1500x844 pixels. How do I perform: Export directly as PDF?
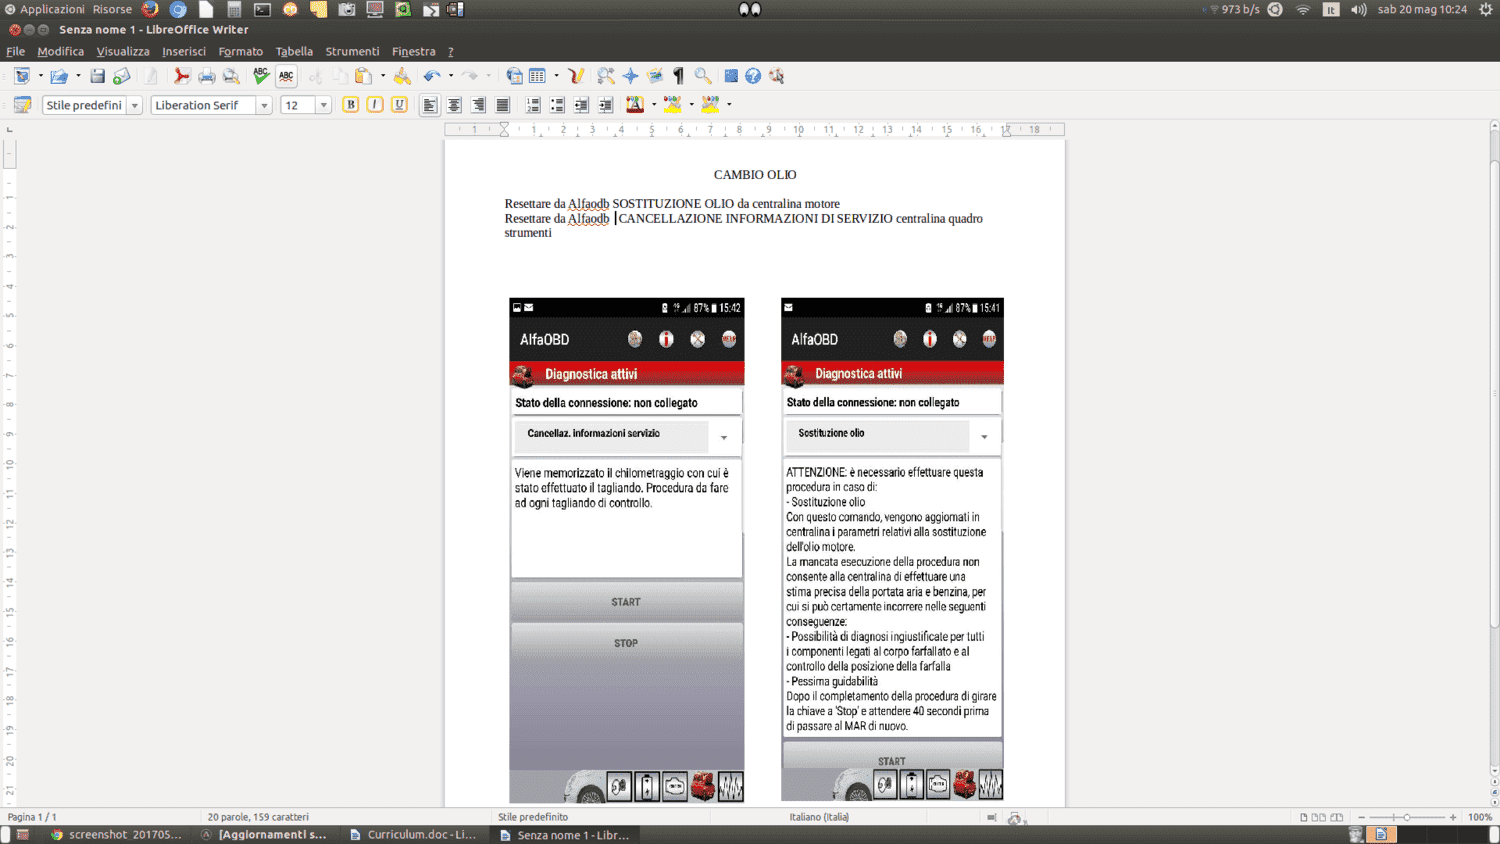pos(181,76)
